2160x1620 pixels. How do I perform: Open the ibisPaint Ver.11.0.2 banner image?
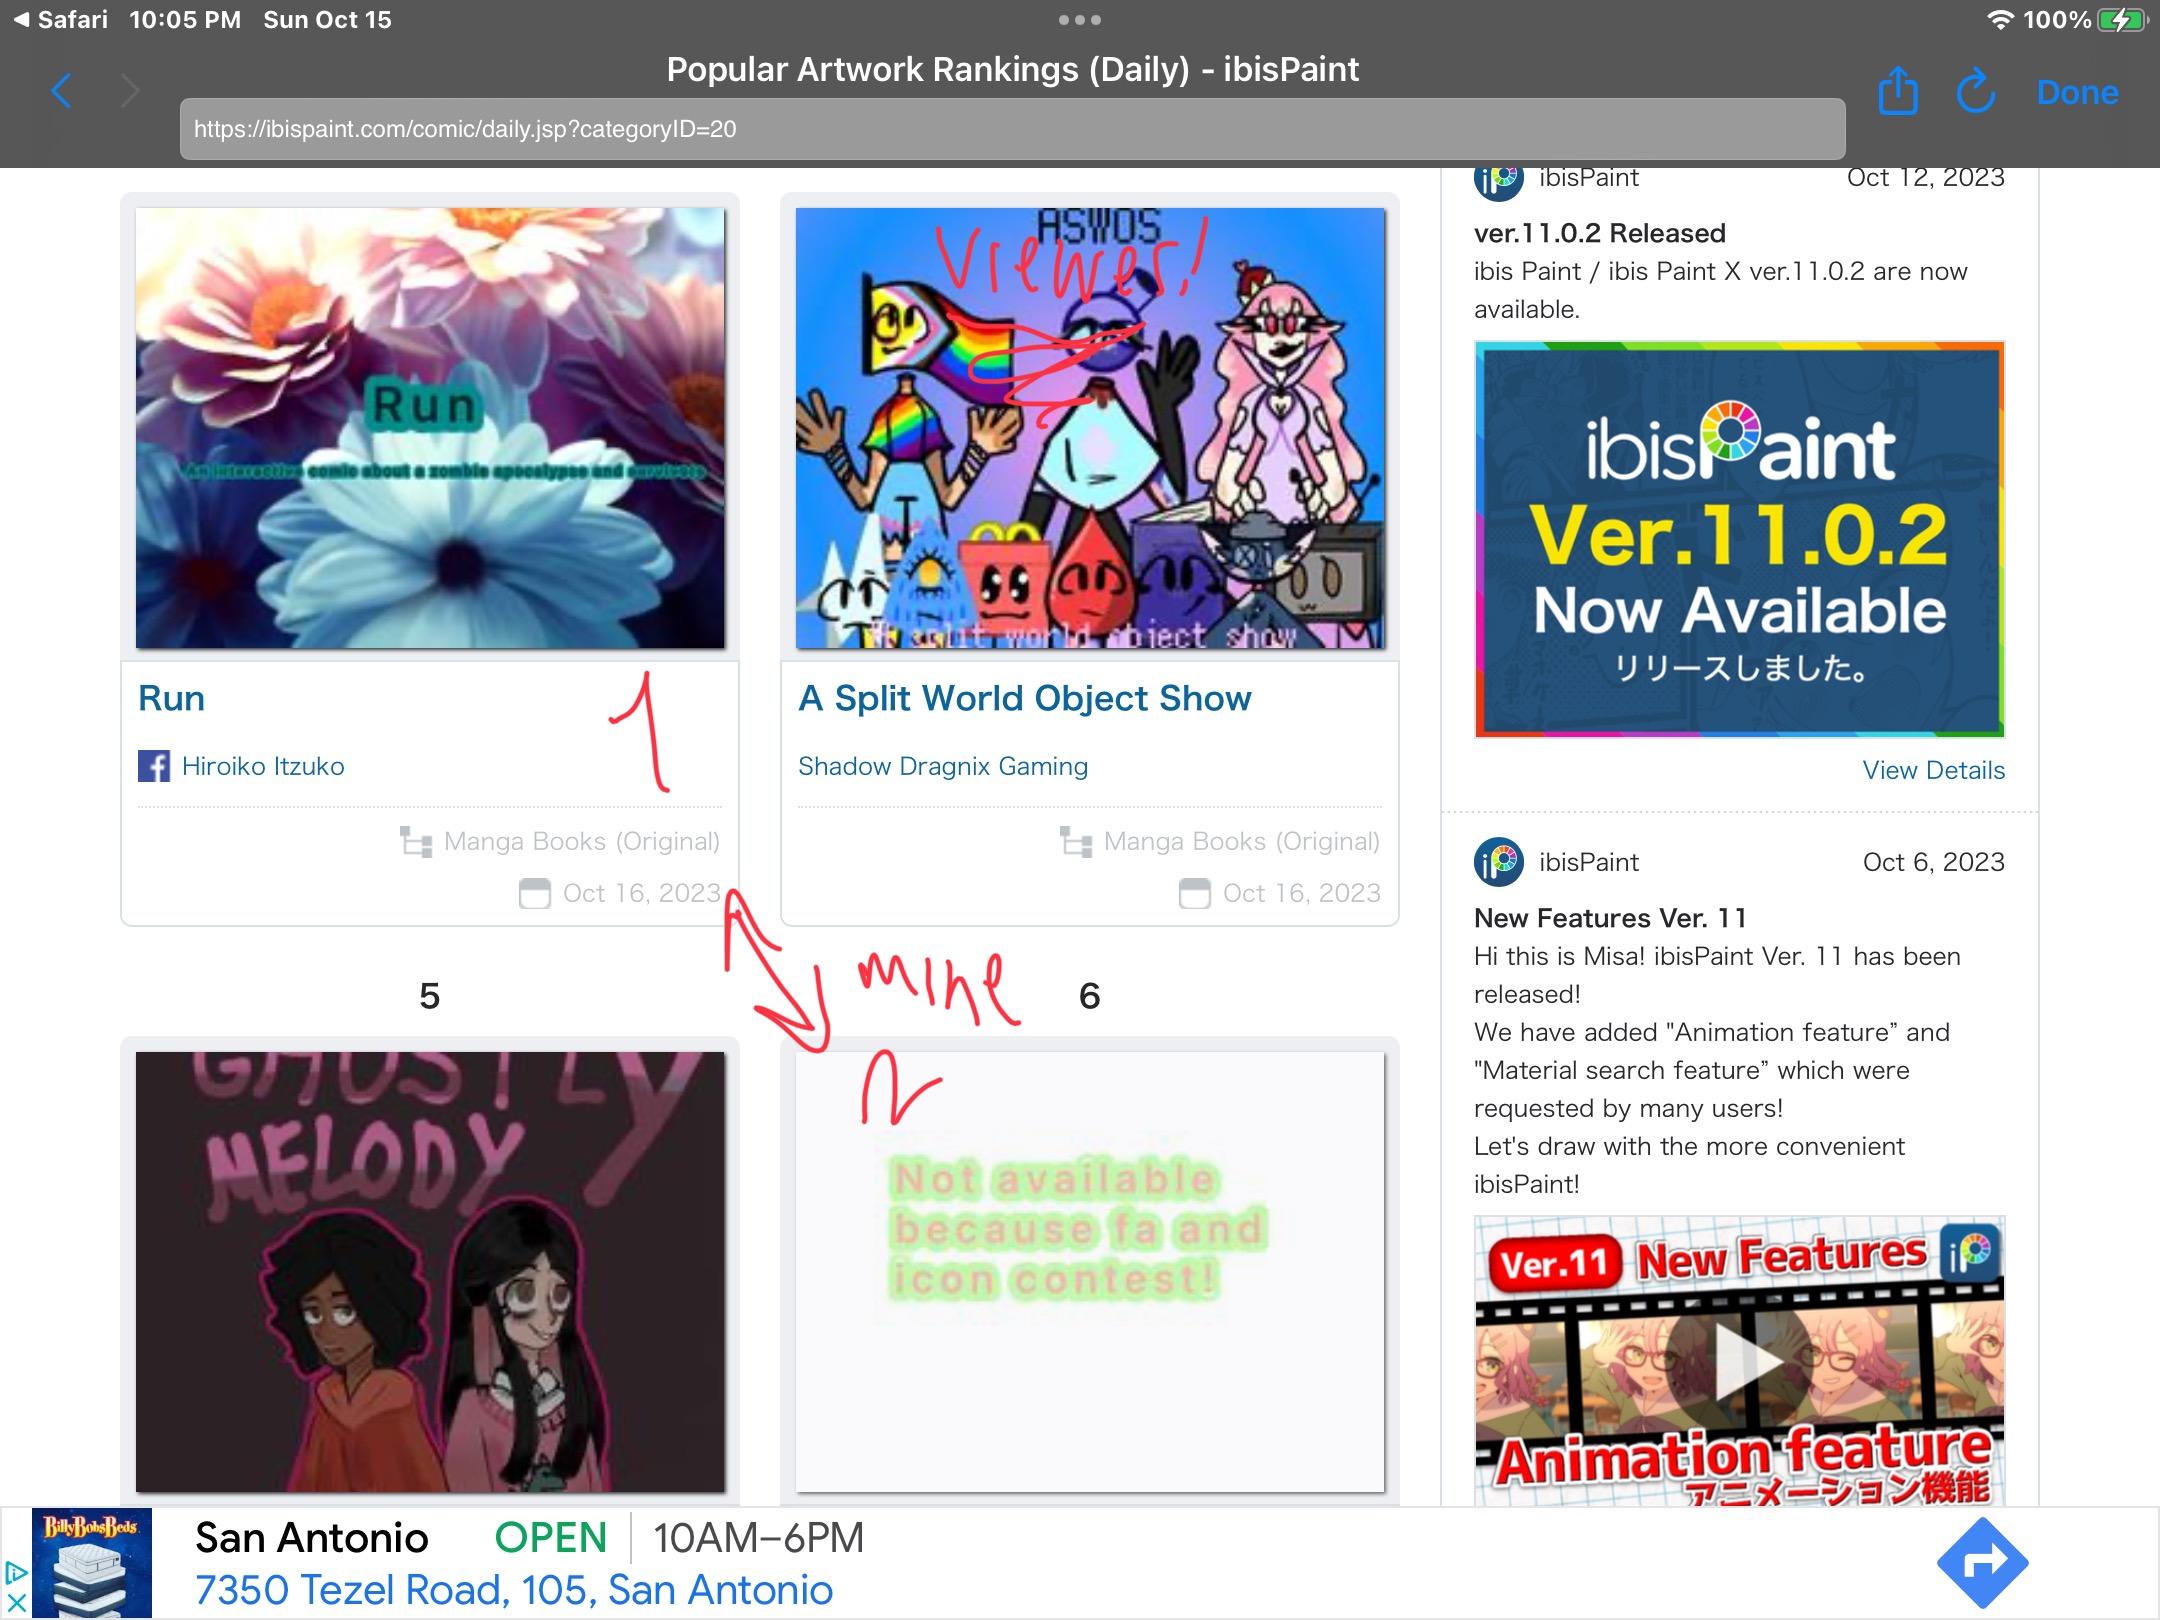coord(1739,540)
